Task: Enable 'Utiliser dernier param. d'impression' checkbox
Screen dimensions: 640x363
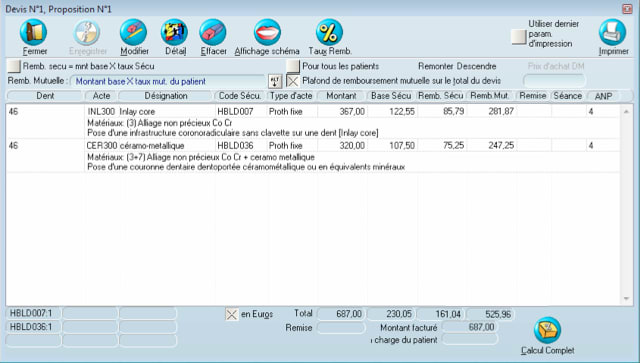Action: click(x=519, y=37)
